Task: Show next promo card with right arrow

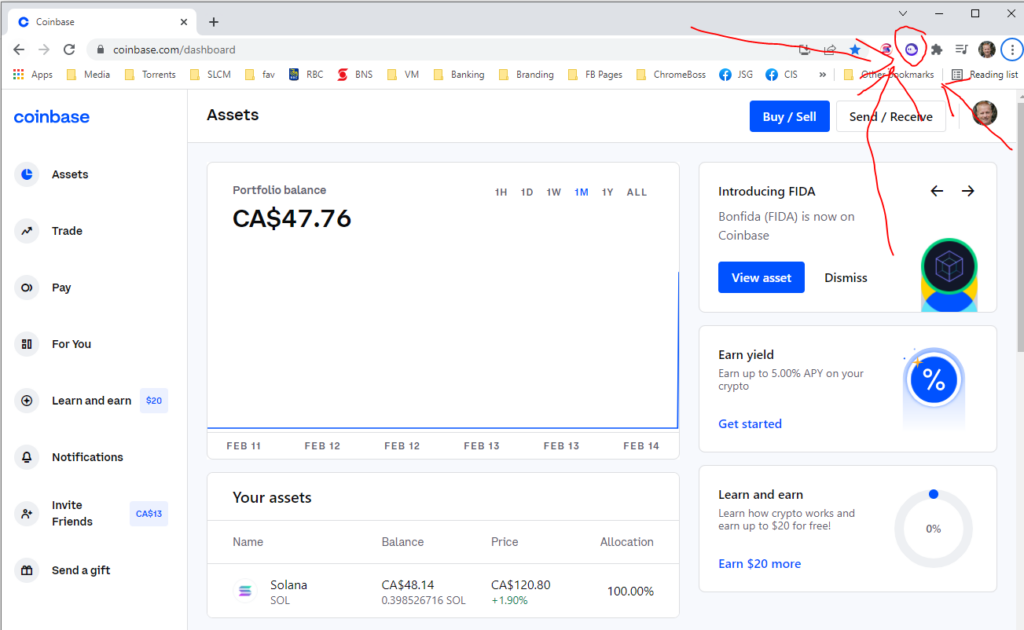Action: [968, 191]
